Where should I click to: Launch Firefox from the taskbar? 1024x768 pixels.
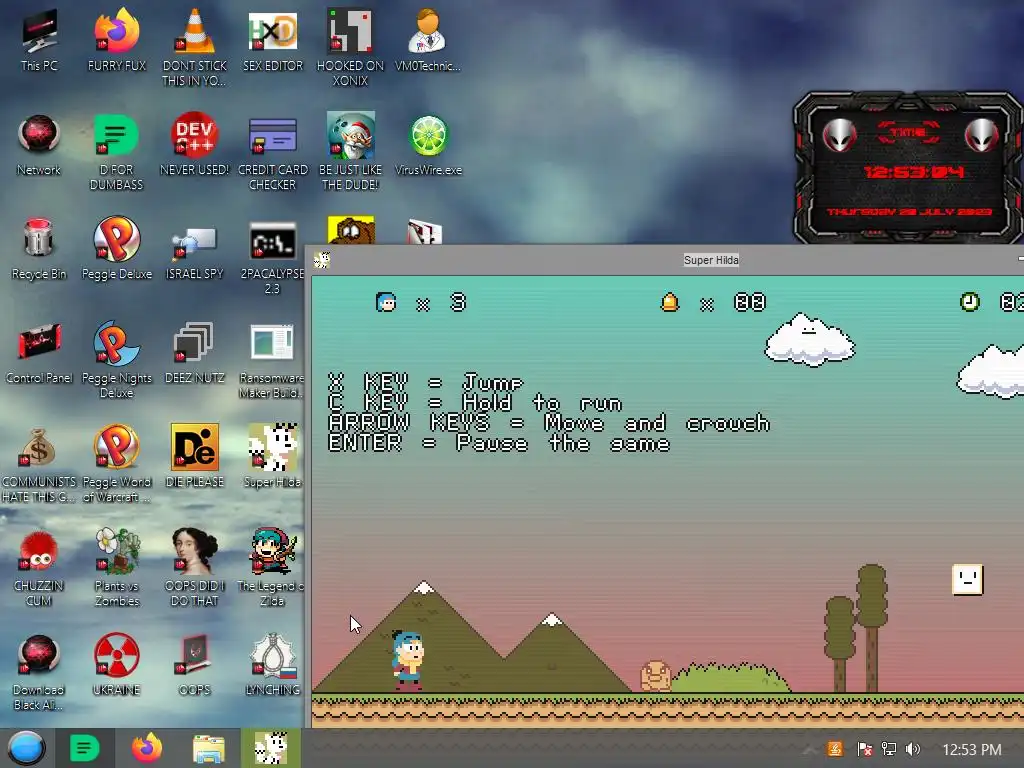[147, 748]
